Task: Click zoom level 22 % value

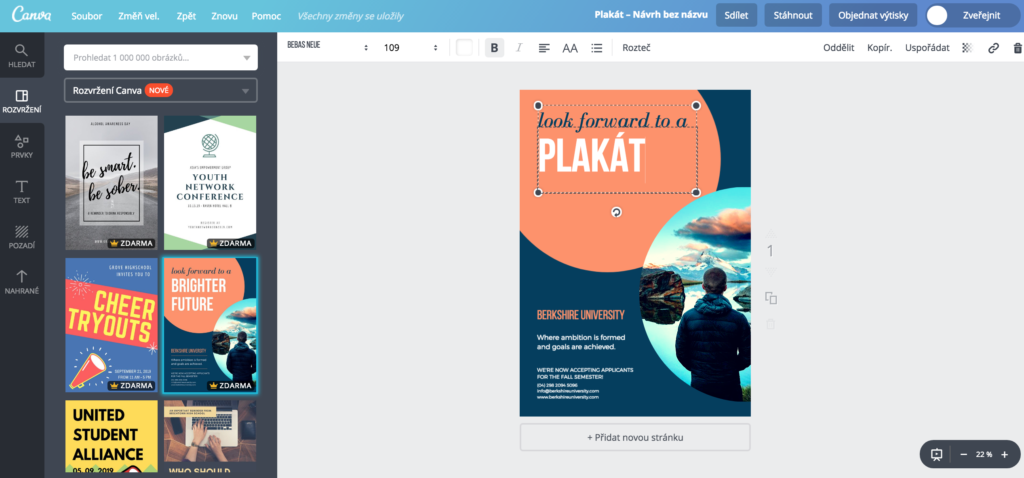Action: 984,454
